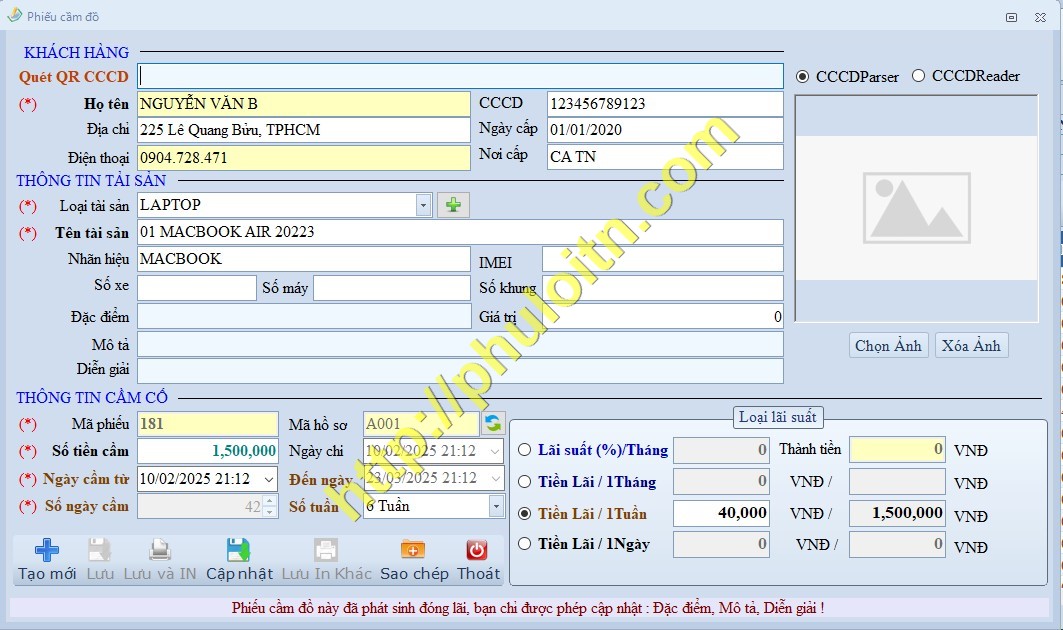Open the Ngày cầm từ date picker

(x=268, y=479)
